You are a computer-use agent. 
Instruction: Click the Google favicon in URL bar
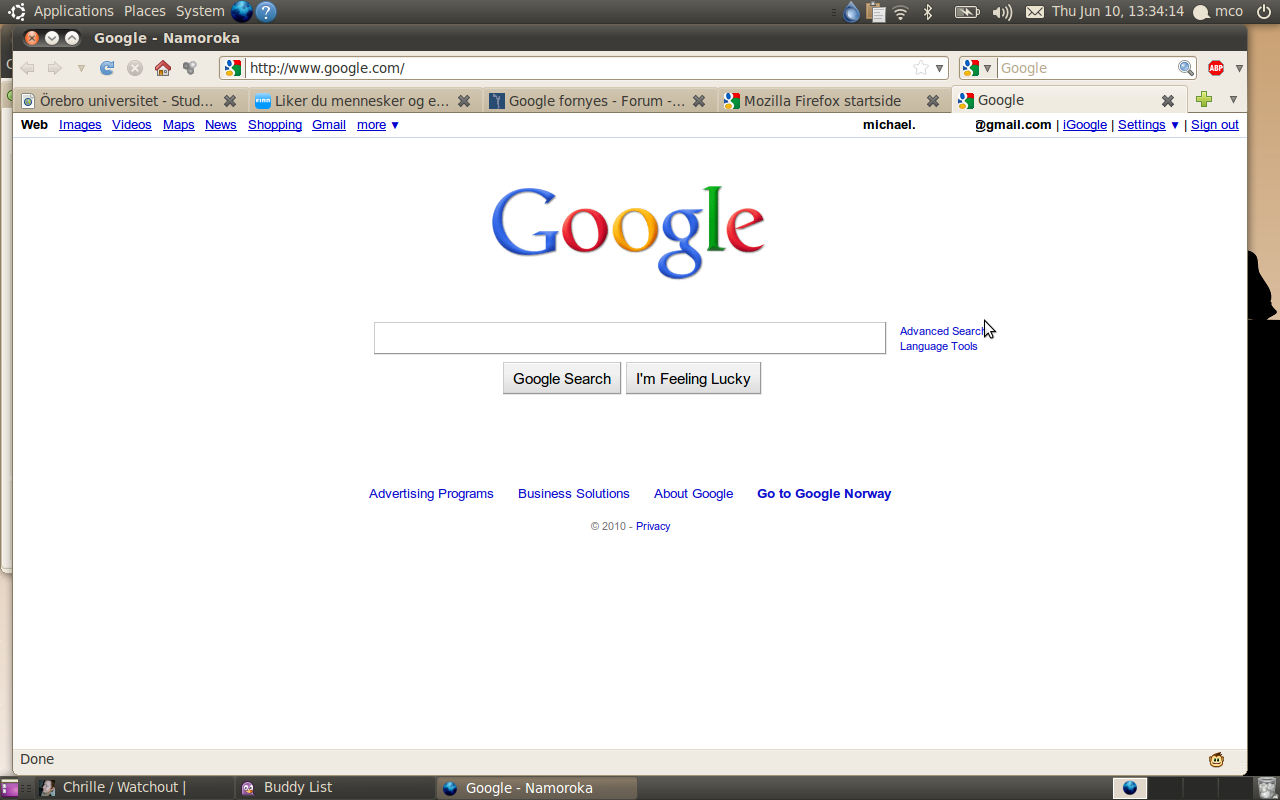click(x=233, y=68)
